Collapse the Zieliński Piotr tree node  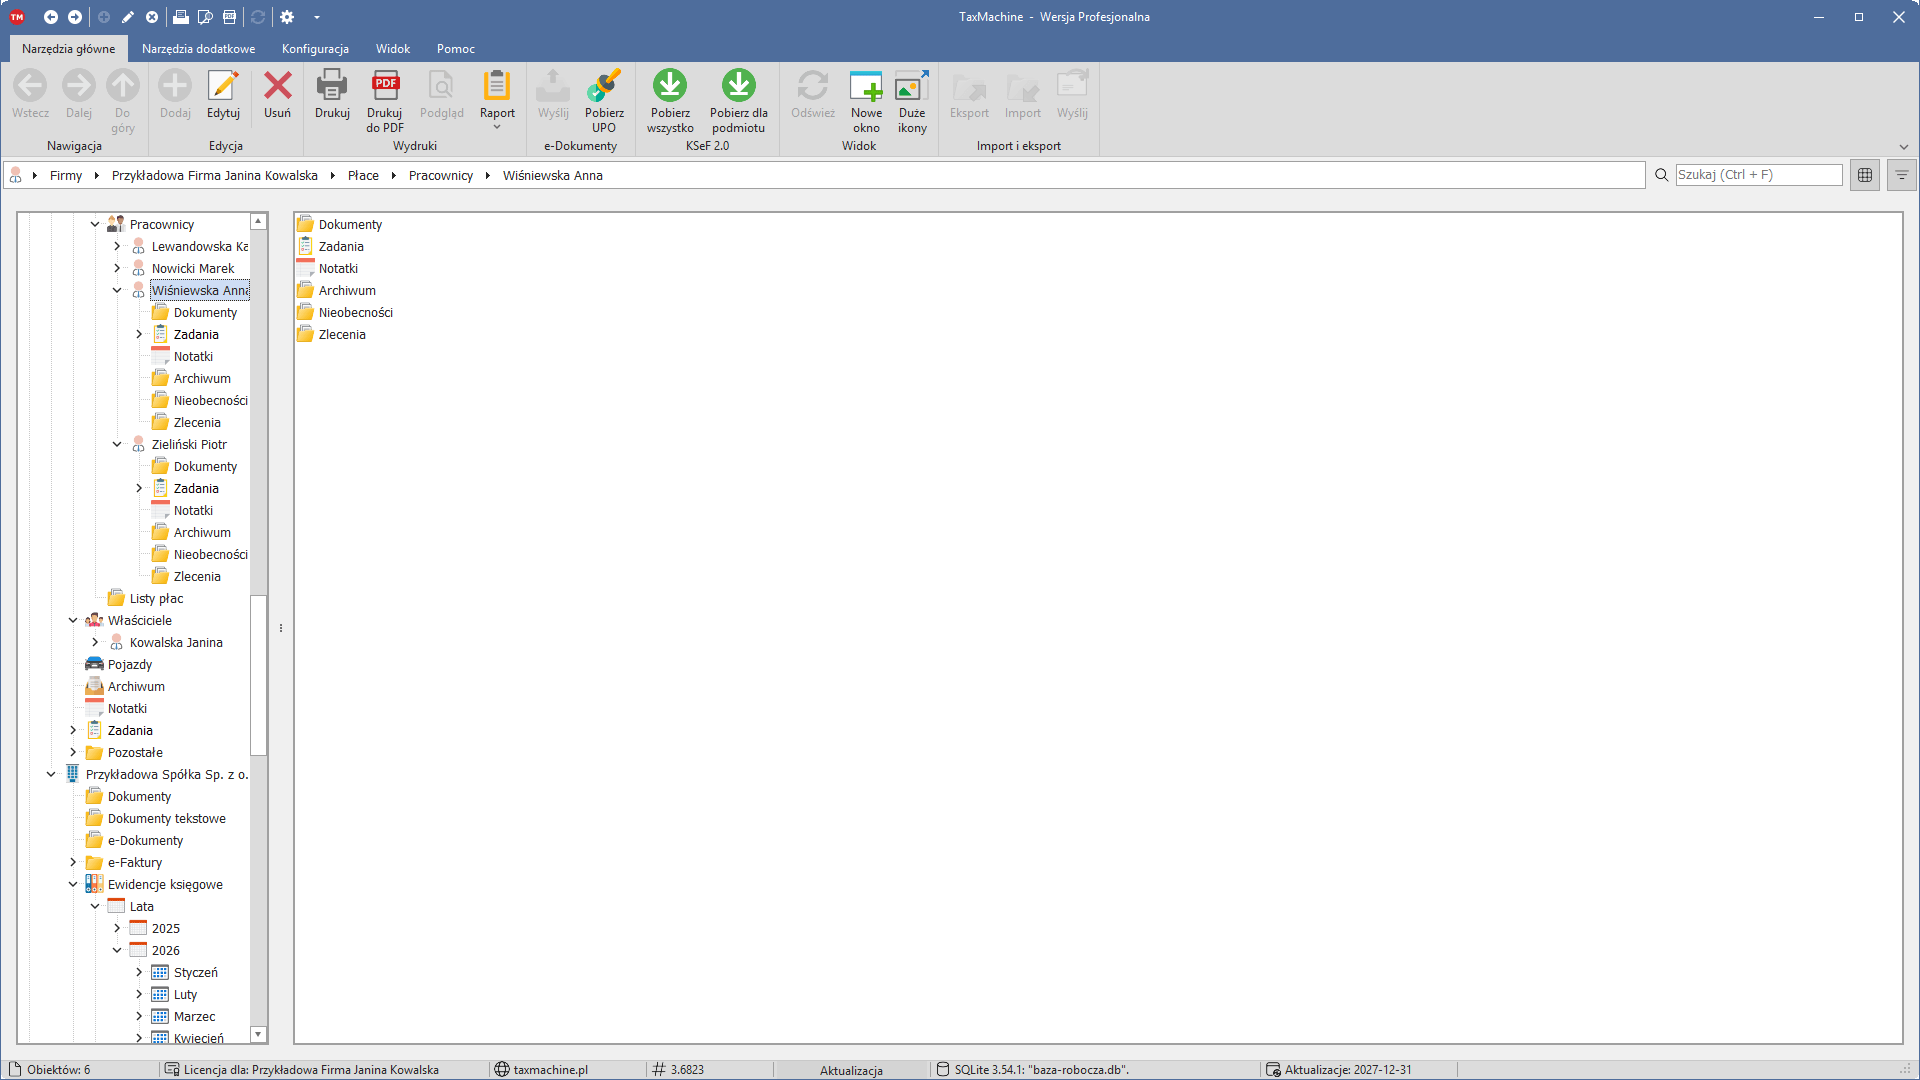(117, 444)
